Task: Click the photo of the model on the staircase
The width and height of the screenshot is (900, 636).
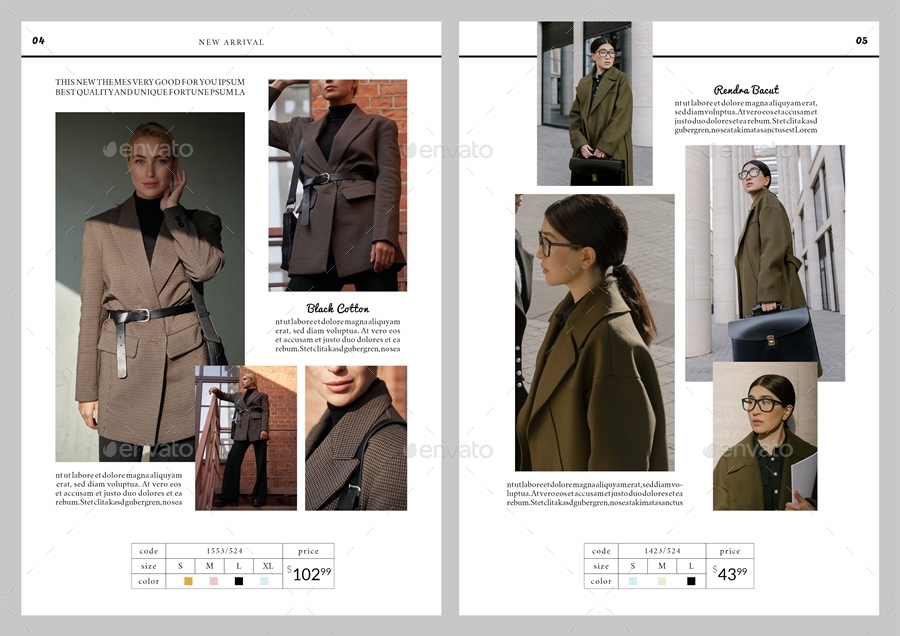Action: (239, 437)
